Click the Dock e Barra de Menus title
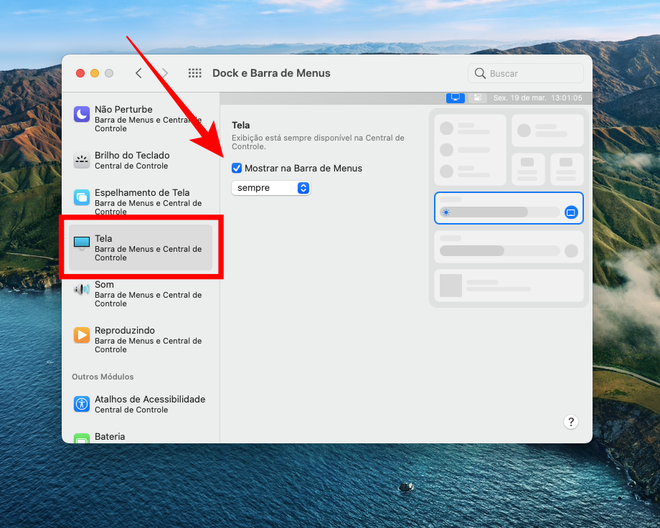This screenshot has width=660, height=528. coord(271,73)
